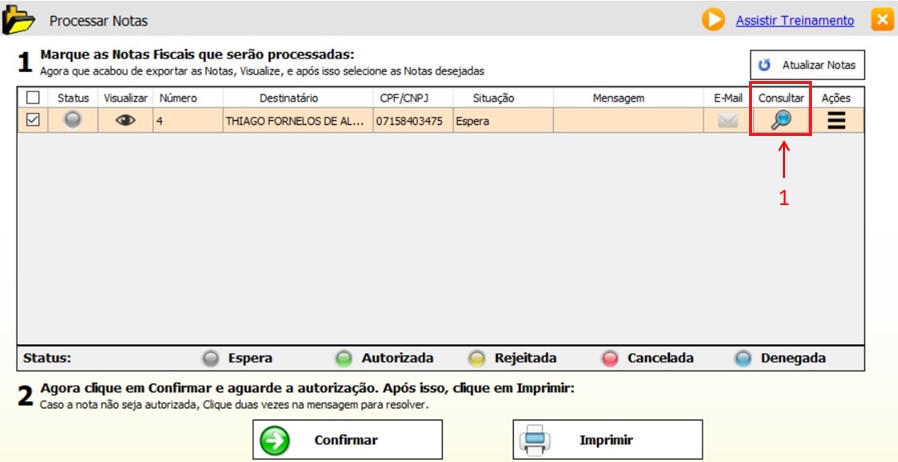Screen dimensions: 898x462
Task: Click the red Cancelada legend circle
Action: (610, 358)
